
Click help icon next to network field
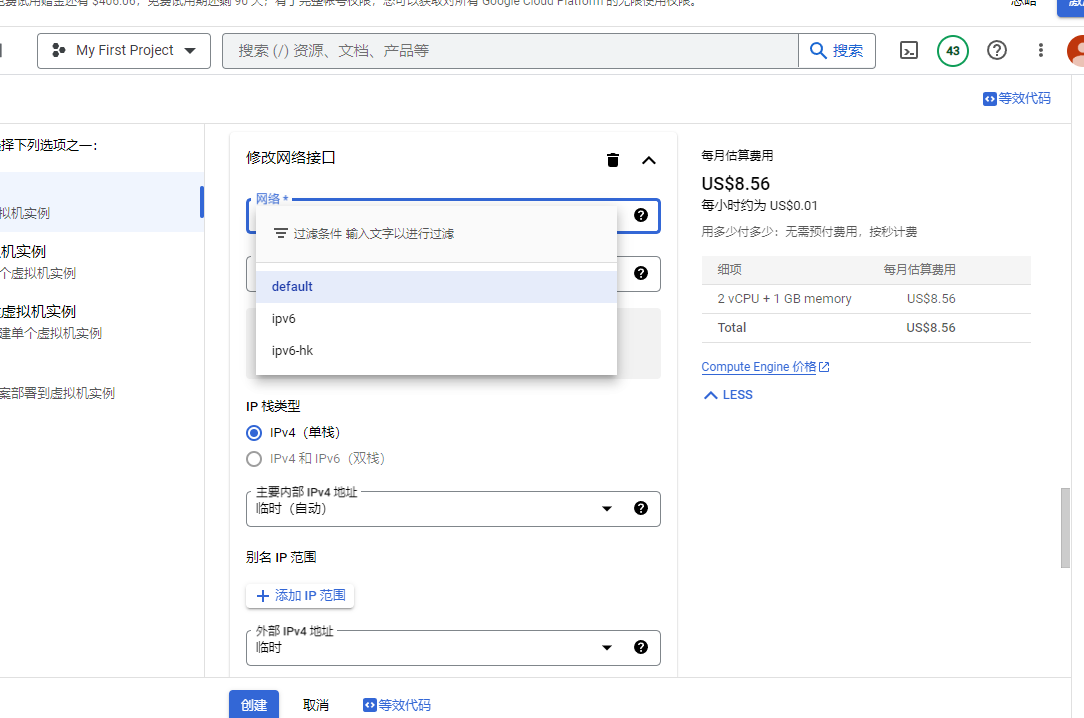point(641,215)
